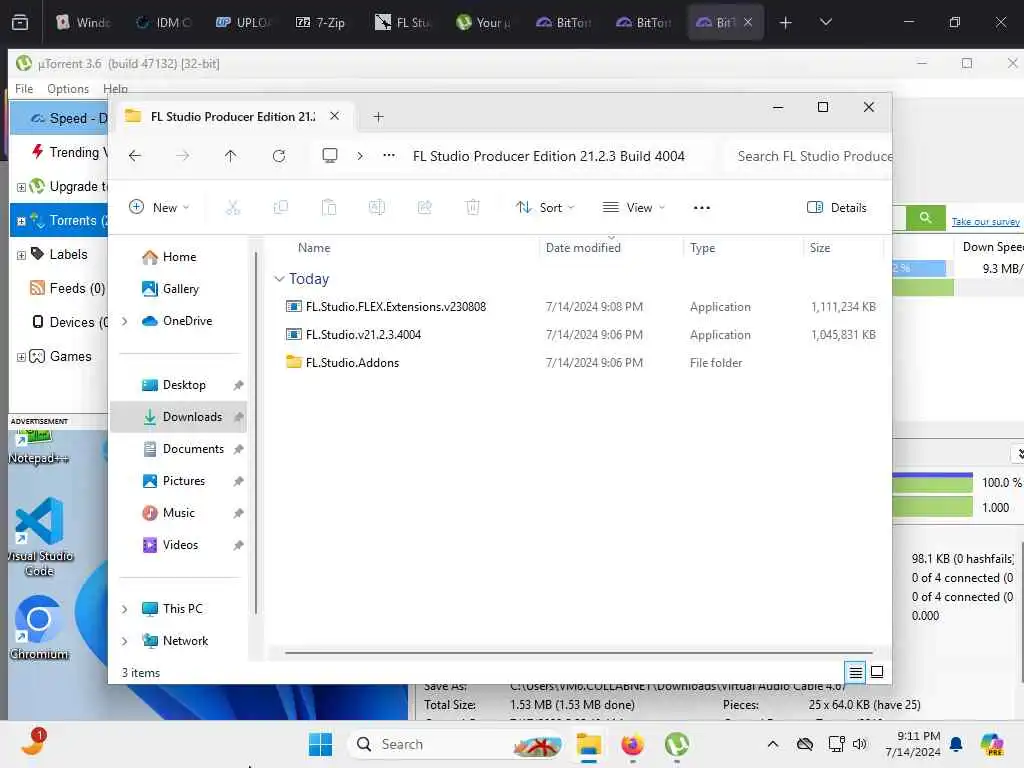Viewport: 1024px width, 768px height.
Task: Click the Copy toolbar icon
Action: [x=281, y=208]
